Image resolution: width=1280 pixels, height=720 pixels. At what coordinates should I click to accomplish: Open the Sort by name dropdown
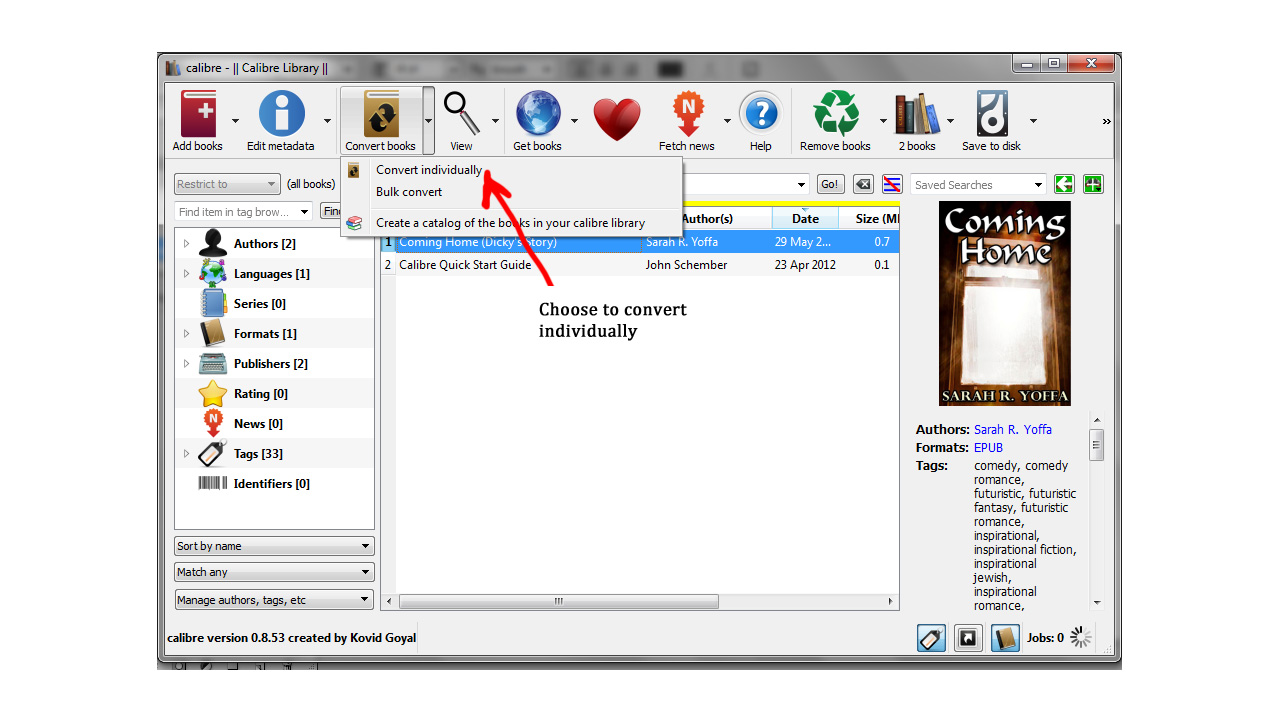pos(274,546)
